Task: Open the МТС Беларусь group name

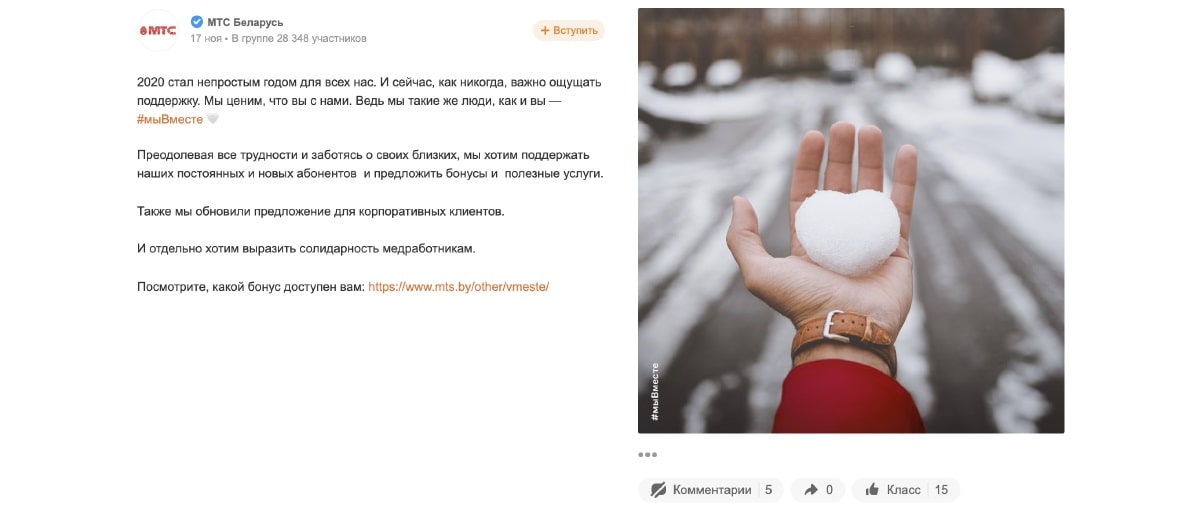Action: click(x=245, y=22)
